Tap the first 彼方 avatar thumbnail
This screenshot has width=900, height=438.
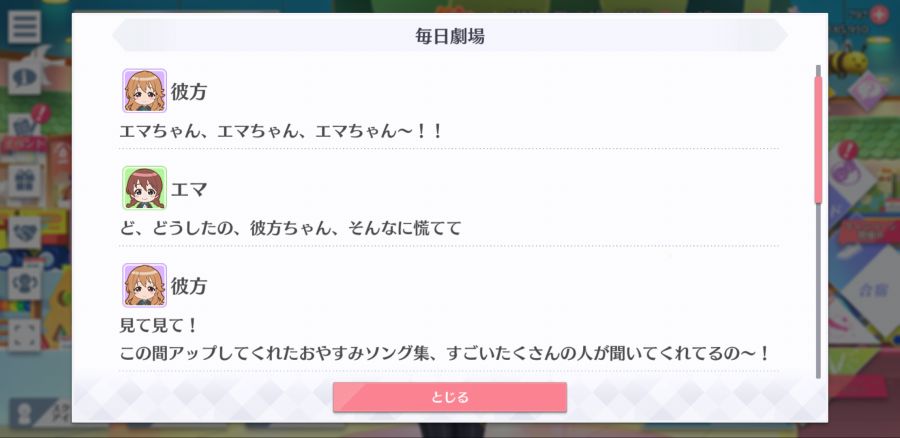click(x=144, y=91)
